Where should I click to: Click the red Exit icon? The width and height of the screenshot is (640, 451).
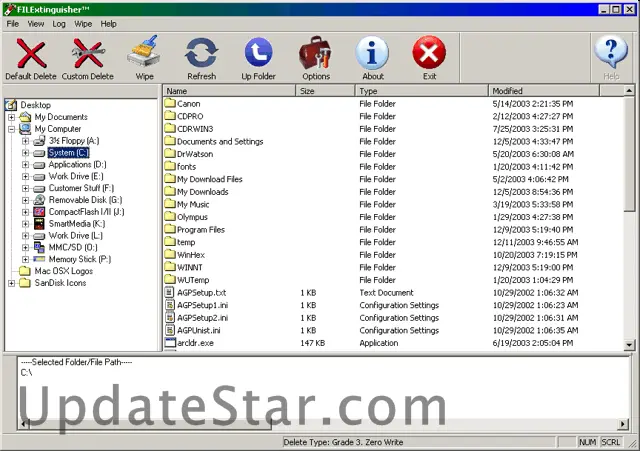tap(429, 53)
